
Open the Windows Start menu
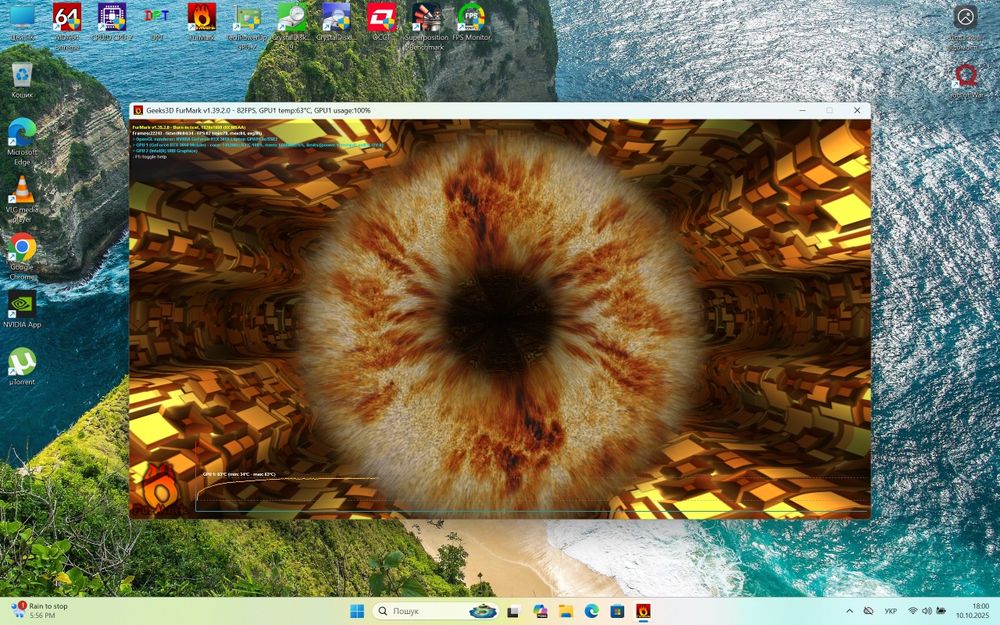click(x=357, y=611)
